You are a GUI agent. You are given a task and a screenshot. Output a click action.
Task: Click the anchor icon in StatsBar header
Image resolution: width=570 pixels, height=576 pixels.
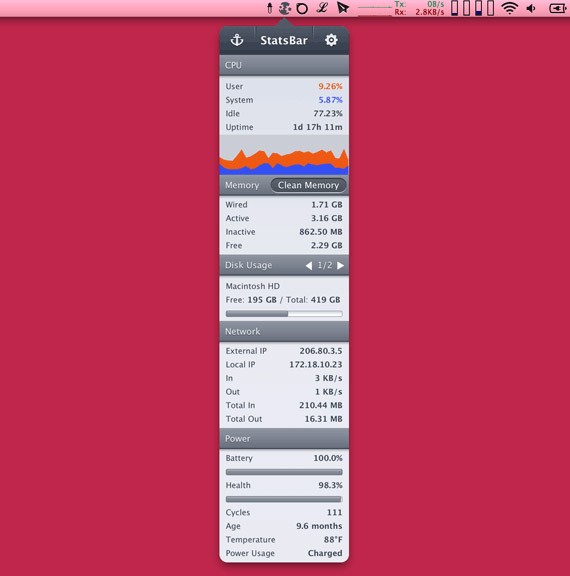point(237,40)
